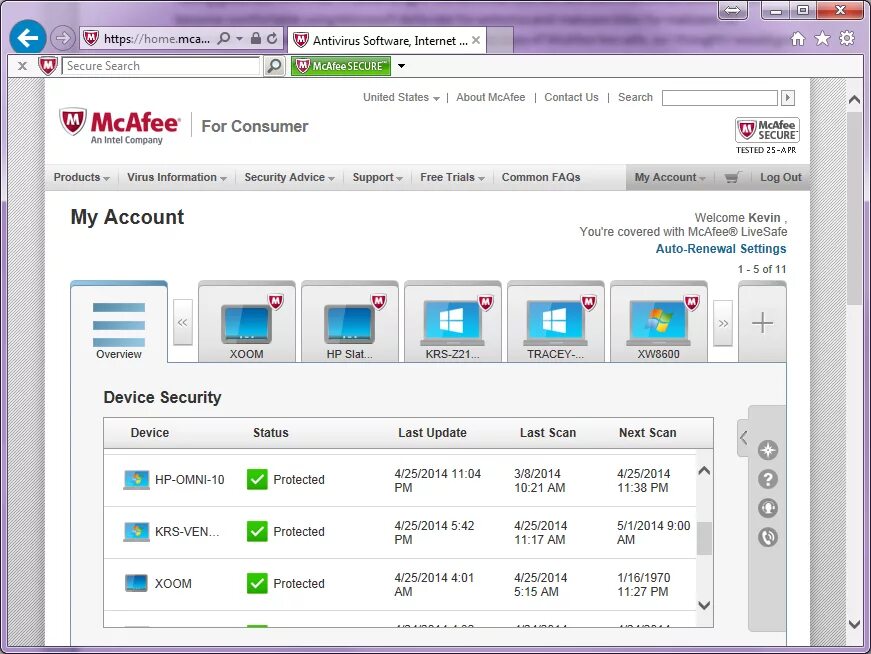The width and height of the screenshot is (871, 654).
Task: Expand the My Account menu
Action: (x=669, y=177)
